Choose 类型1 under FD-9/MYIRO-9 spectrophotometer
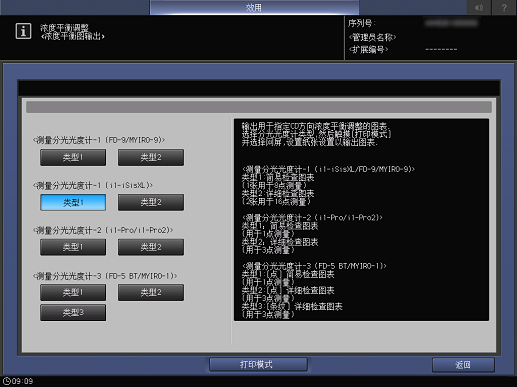 (x=73, y=157)
